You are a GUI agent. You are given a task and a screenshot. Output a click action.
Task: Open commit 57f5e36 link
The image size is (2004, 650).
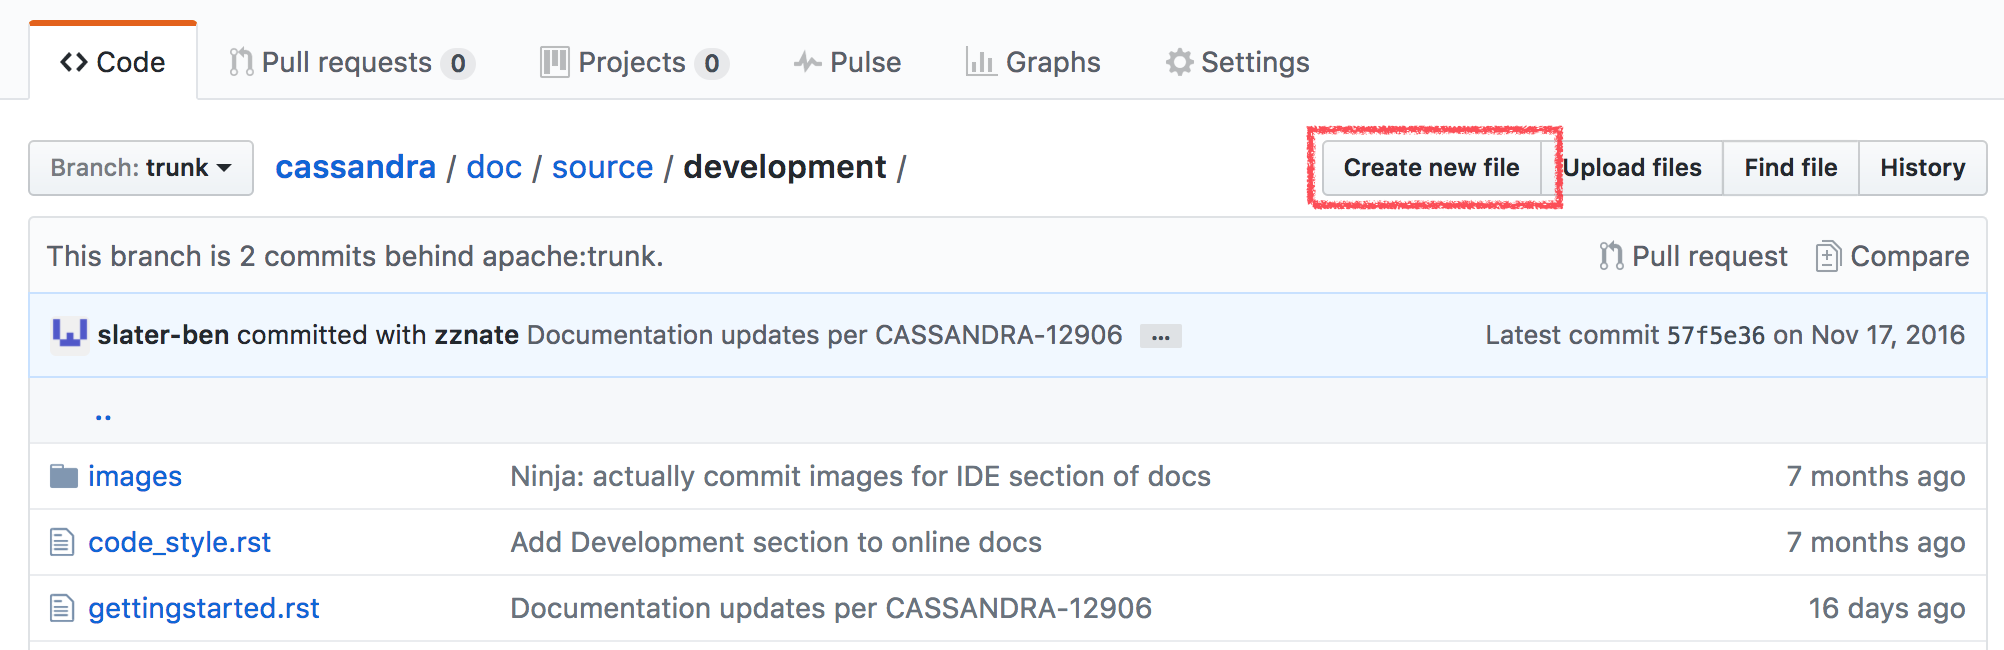pyautogui.click(x=1715, y=335)
